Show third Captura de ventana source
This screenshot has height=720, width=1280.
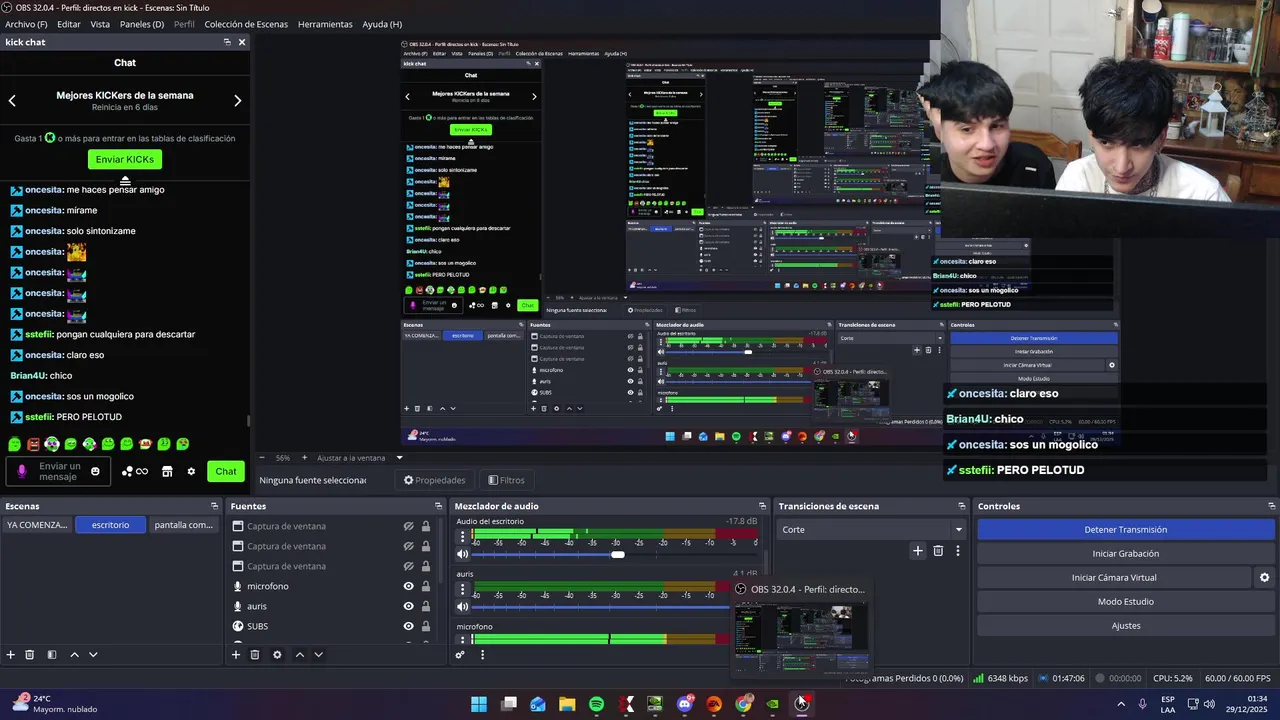(x=408, y=566)
